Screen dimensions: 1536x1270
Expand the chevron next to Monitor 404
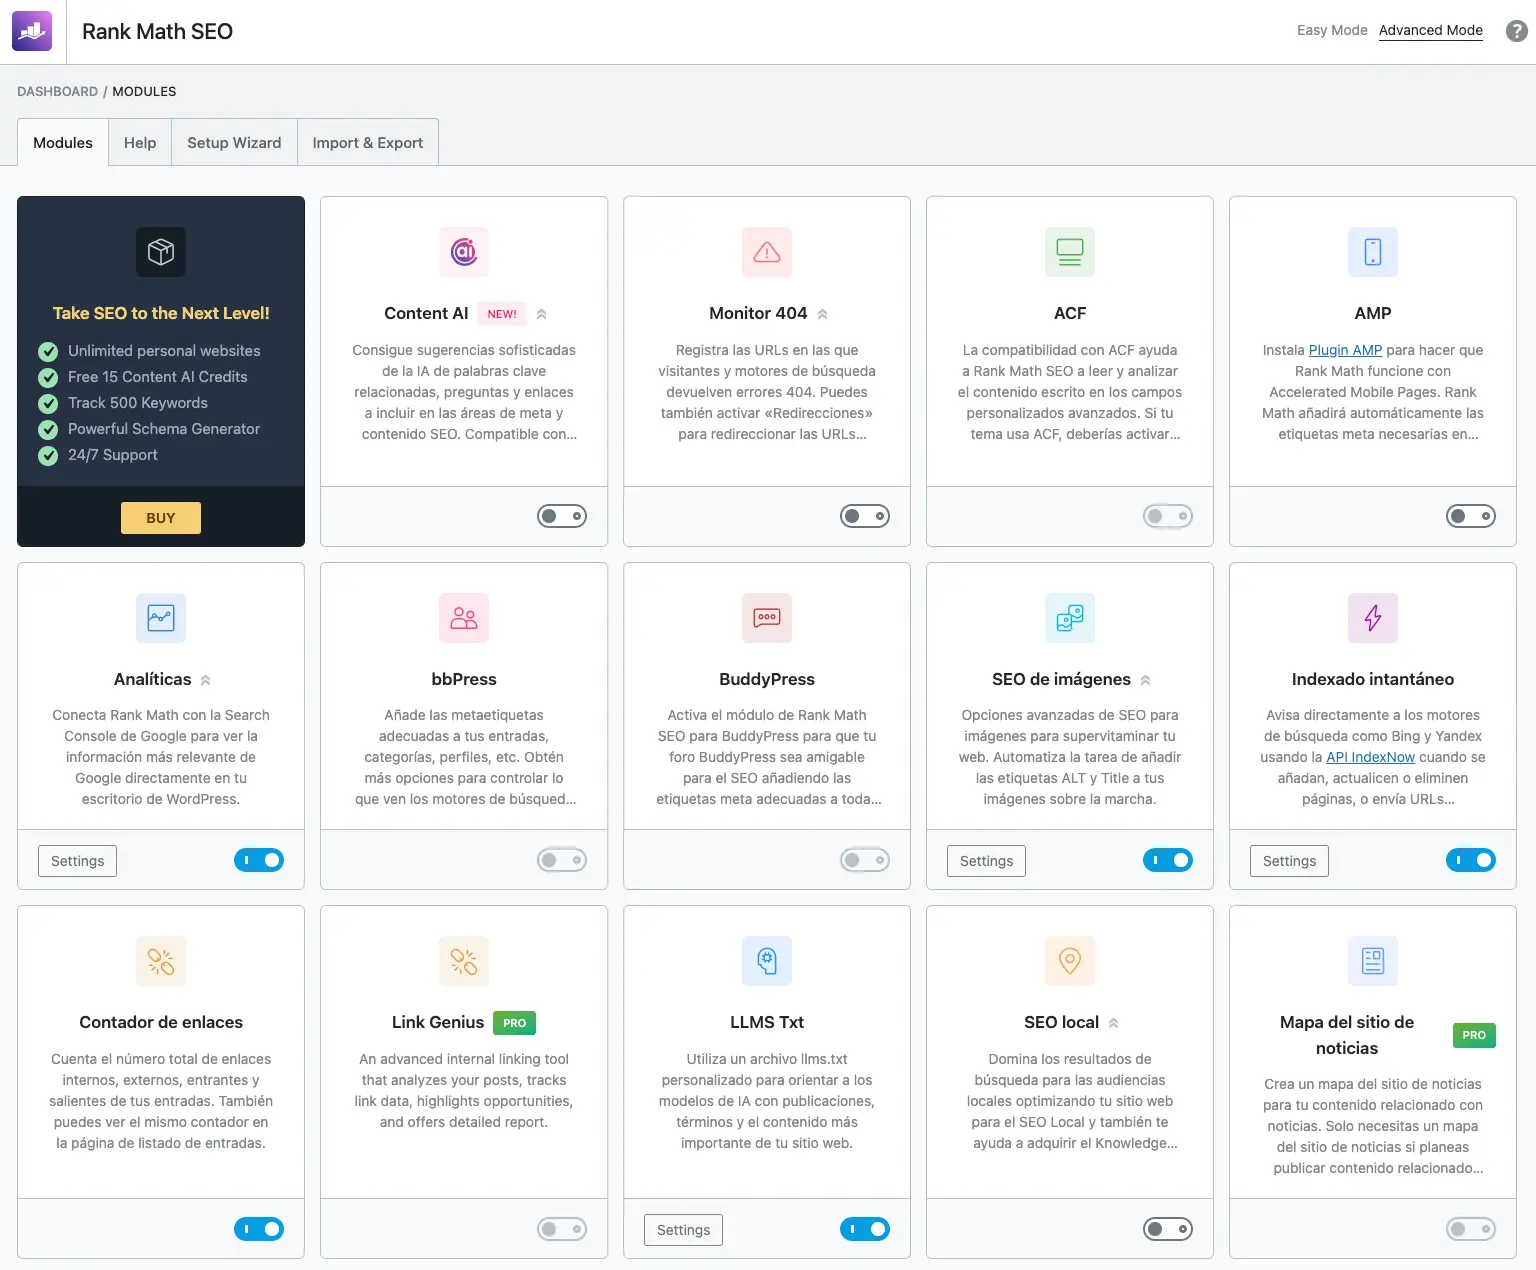click(x=823, y=314)
